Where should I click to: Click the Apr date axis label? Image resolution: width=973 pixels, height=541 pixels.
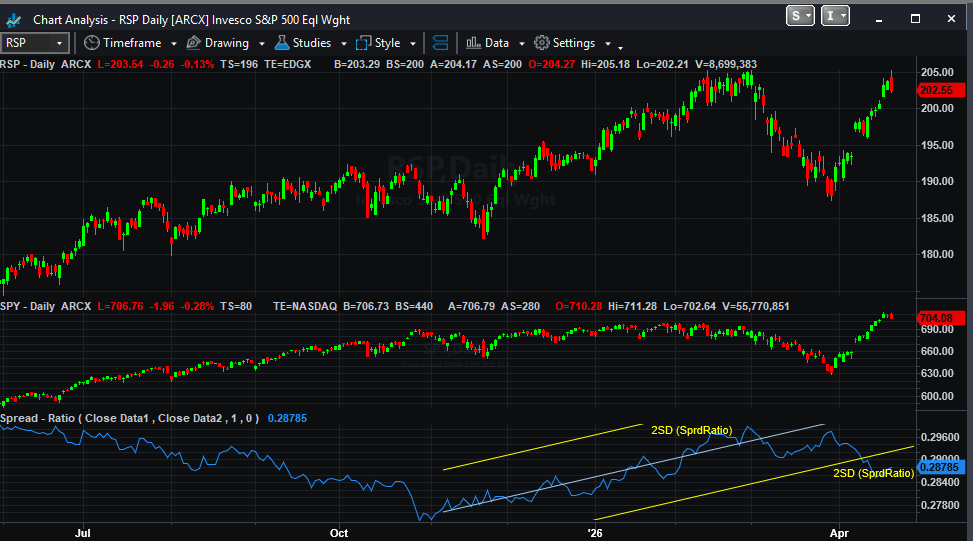click(839, 533)
